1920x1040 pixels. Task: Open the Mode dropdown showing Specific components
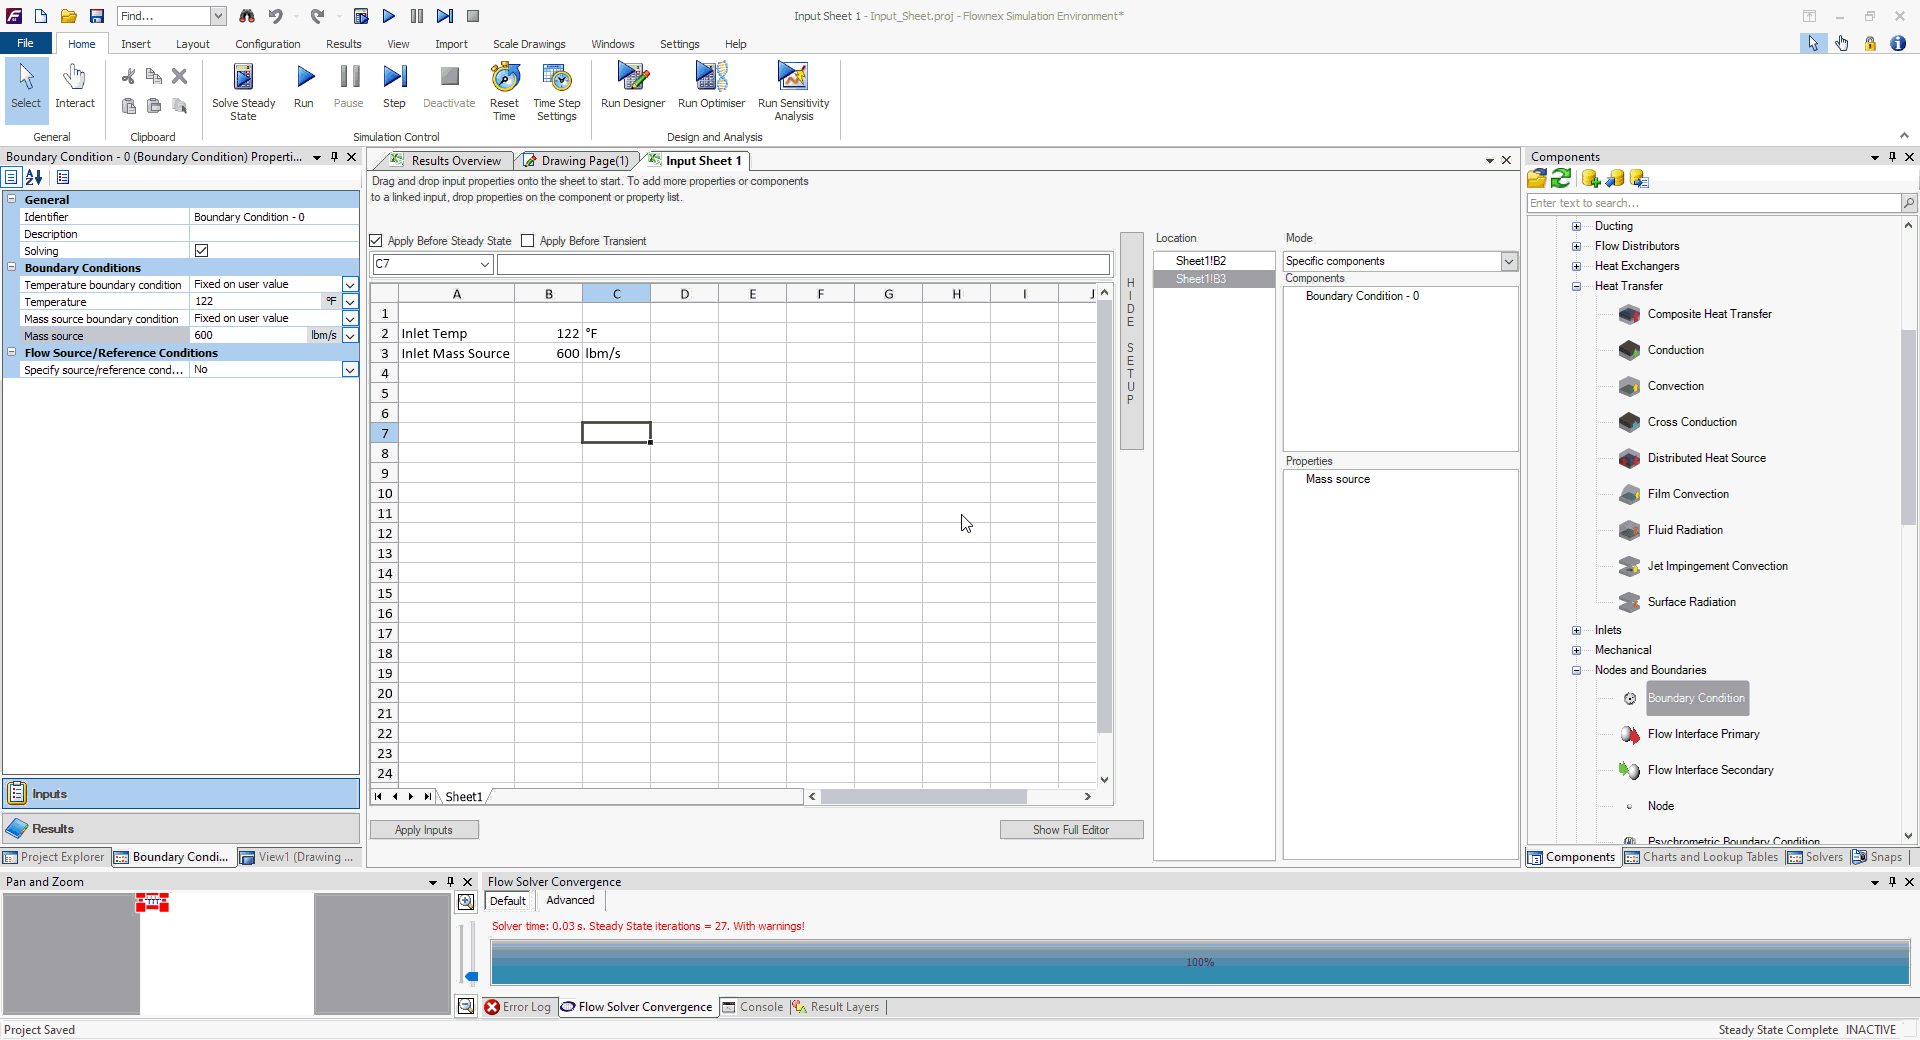click(1508, 261)
